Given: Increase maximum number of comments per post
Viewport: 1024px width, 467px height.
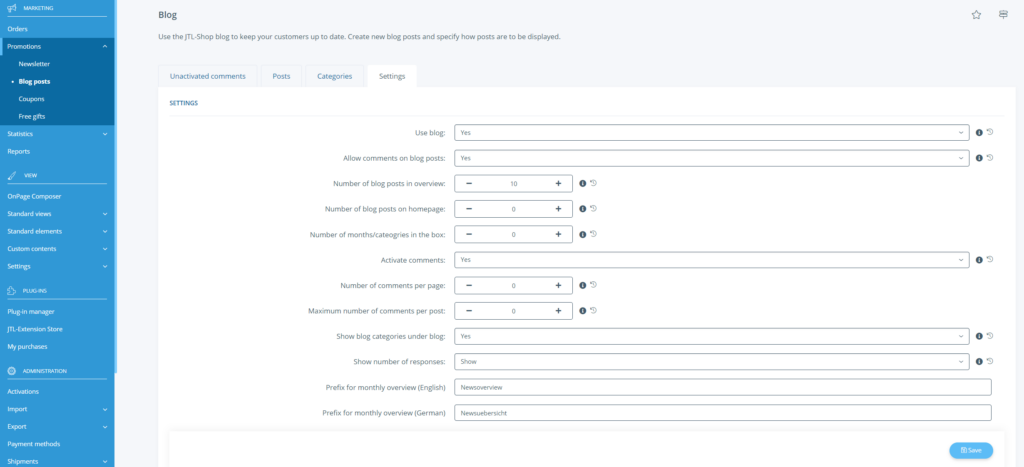Looking at the screenshot, I should click(x=558, y=311).
